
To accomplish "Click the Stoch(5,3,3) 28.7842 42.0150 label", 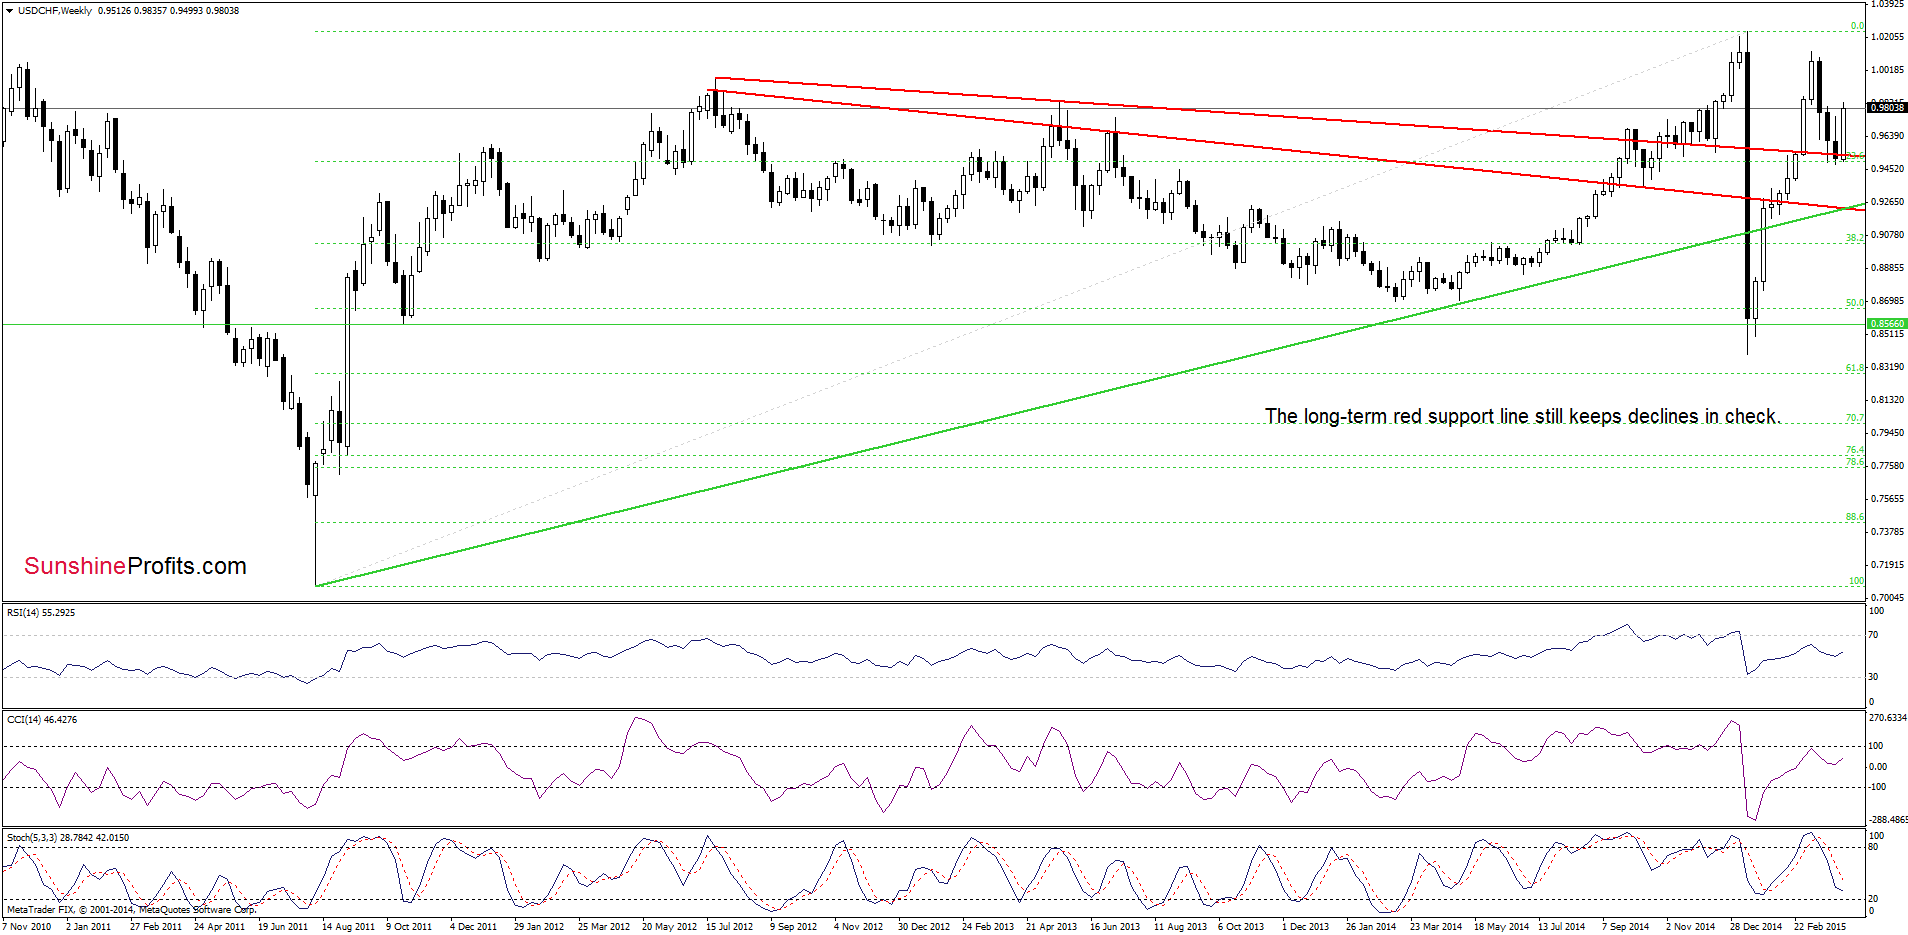I will (x=68, y=837).
